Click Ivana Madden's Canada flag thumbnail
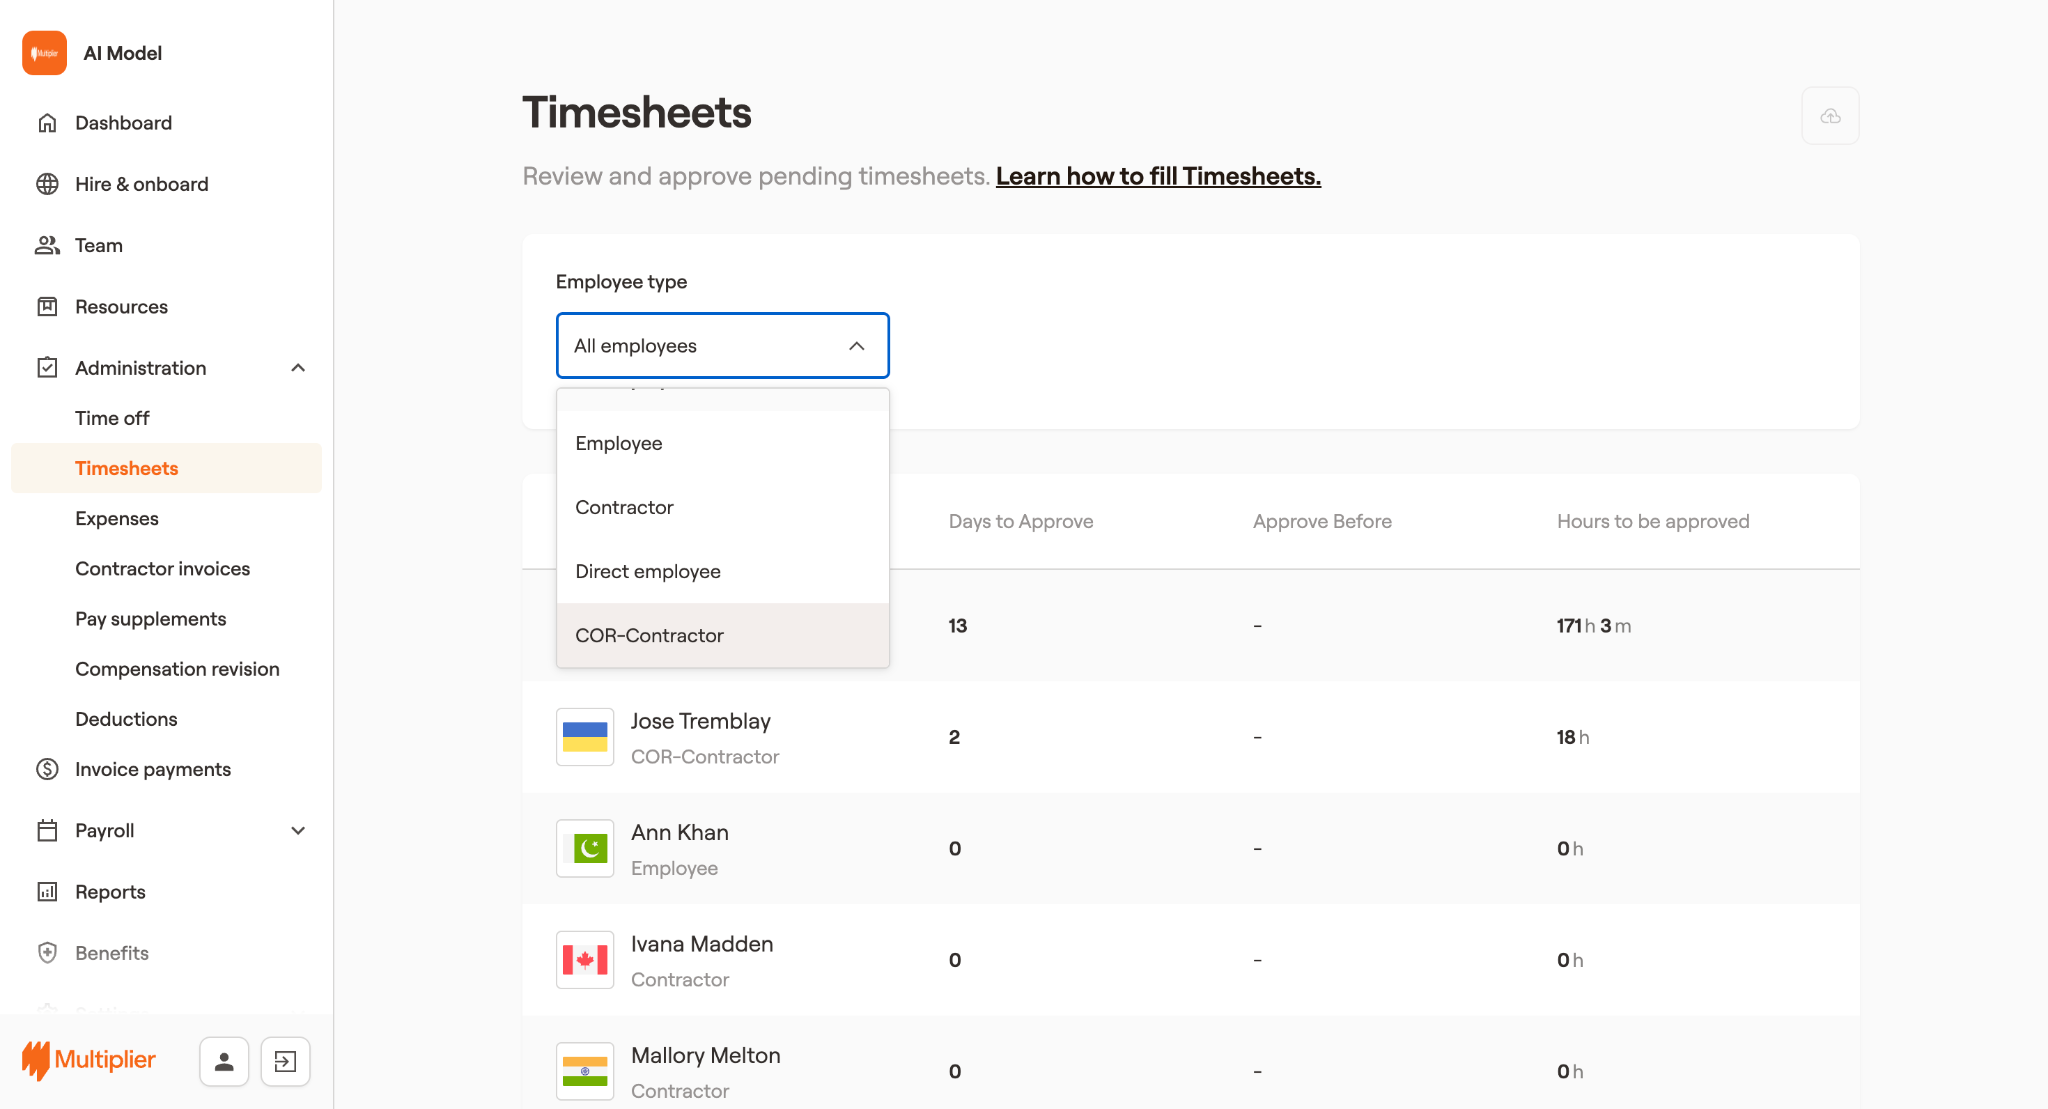Image resolution: width=2048 pixels, height=1109 pixels. [x=585, y=960]
